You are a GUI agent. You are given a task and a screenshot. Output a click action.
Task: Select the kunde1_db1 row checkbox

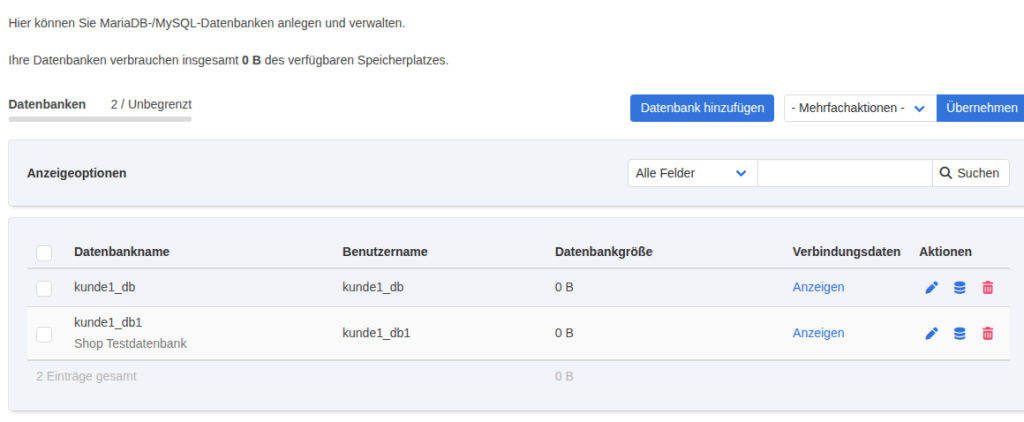pos(44,334)
